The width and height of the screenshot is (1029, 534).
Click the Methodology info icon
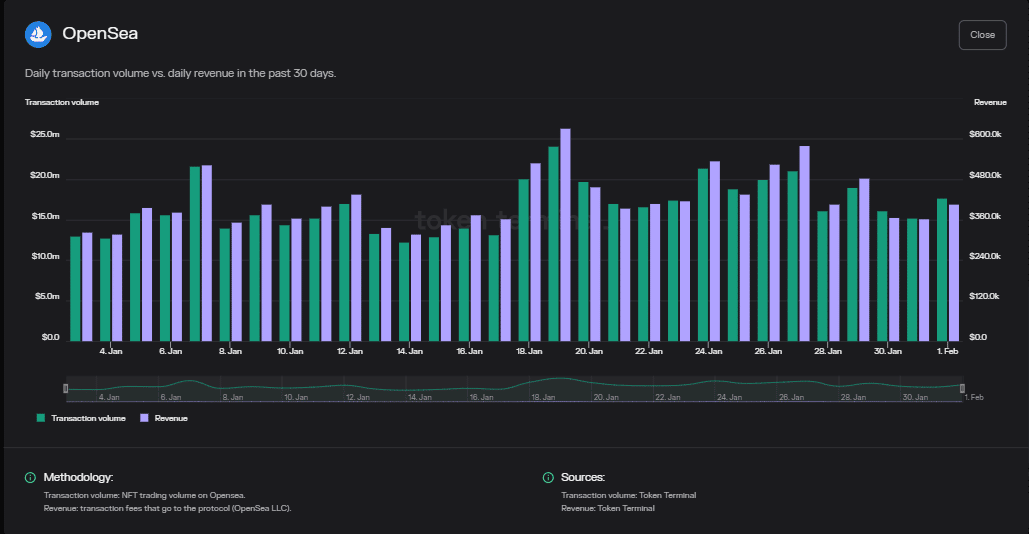[x=30, y=478]
